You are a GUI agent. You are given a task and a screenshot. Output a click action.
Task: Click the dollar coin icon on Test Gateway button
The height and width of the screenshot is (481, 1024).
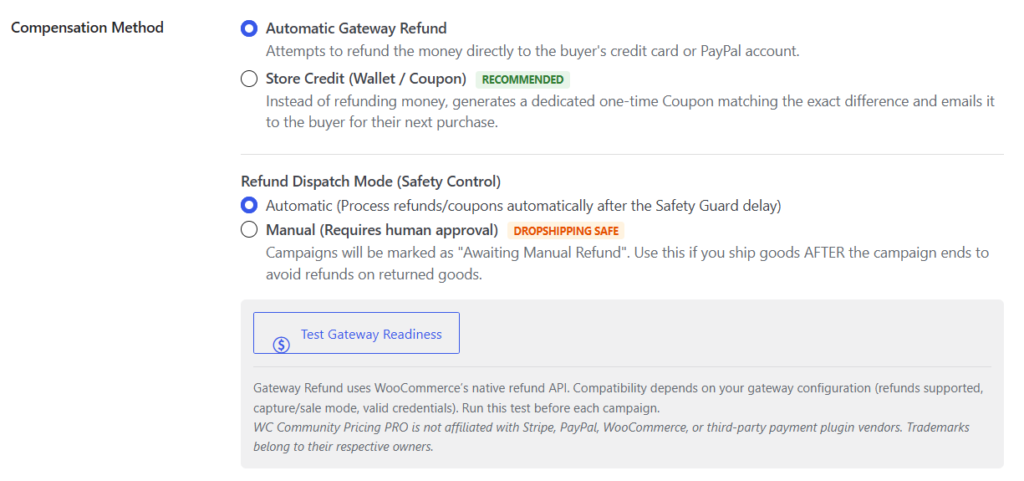281,345
